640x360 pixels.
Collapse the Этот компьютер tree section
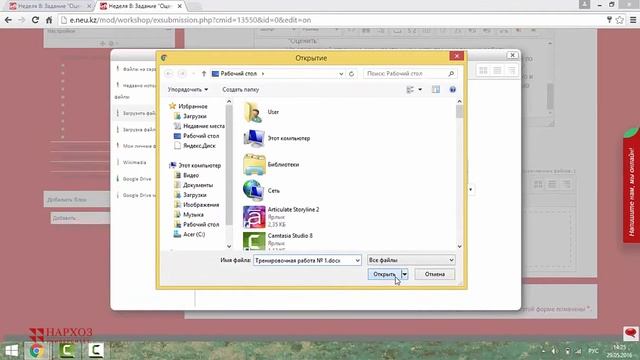point(195,165)
